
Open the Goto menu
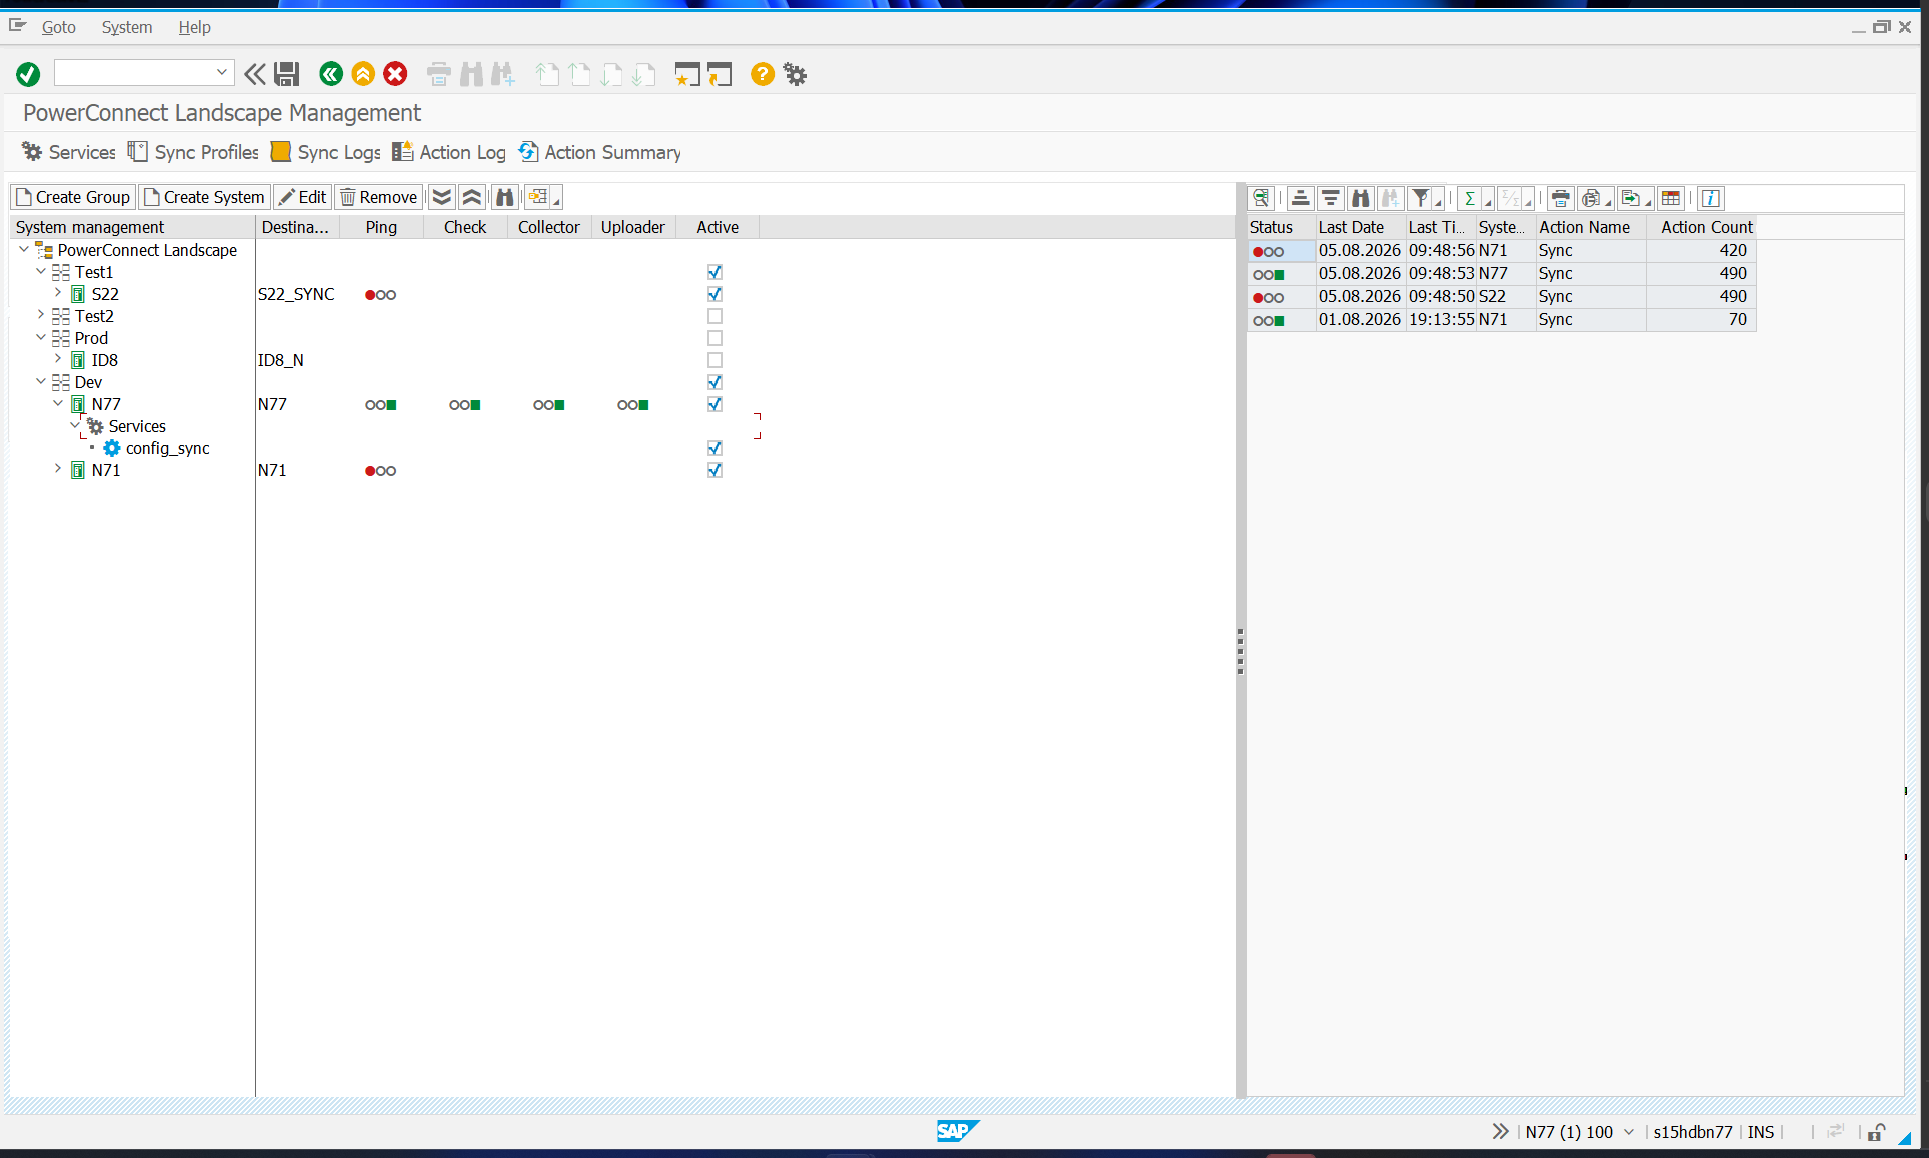(x=59, y=27)
